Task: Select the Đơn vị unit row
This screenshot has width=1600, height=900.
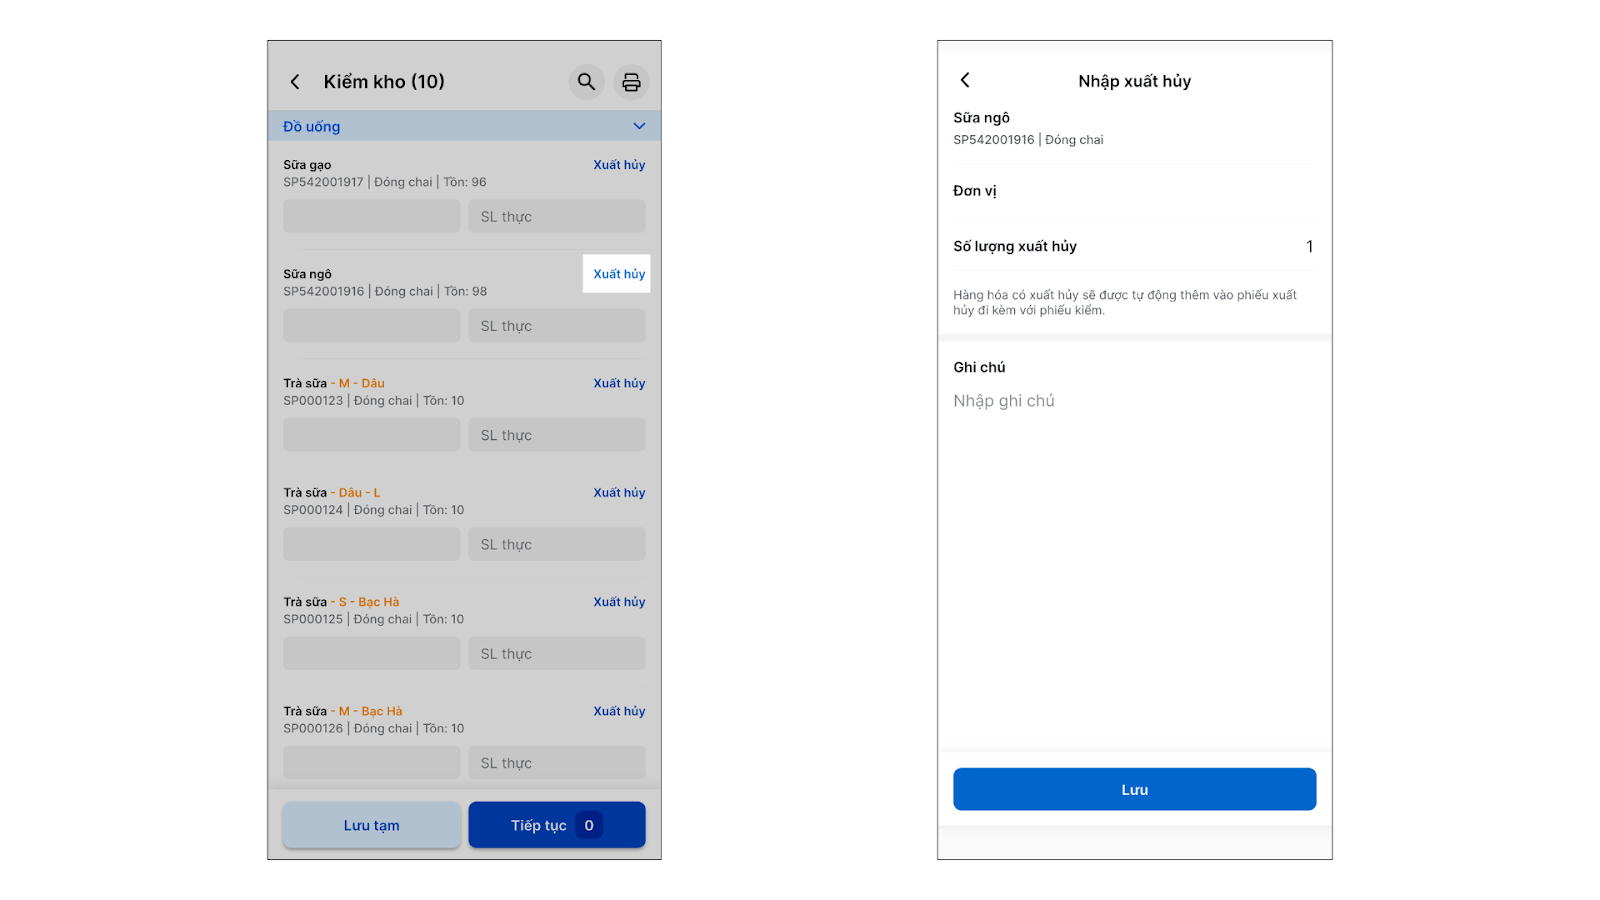Action: pos(1134,191)
